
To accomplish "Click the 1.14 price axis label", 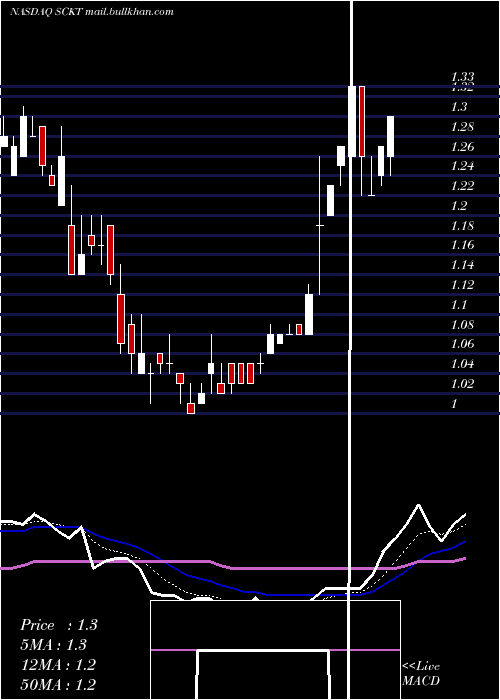I will click(462, 265).
